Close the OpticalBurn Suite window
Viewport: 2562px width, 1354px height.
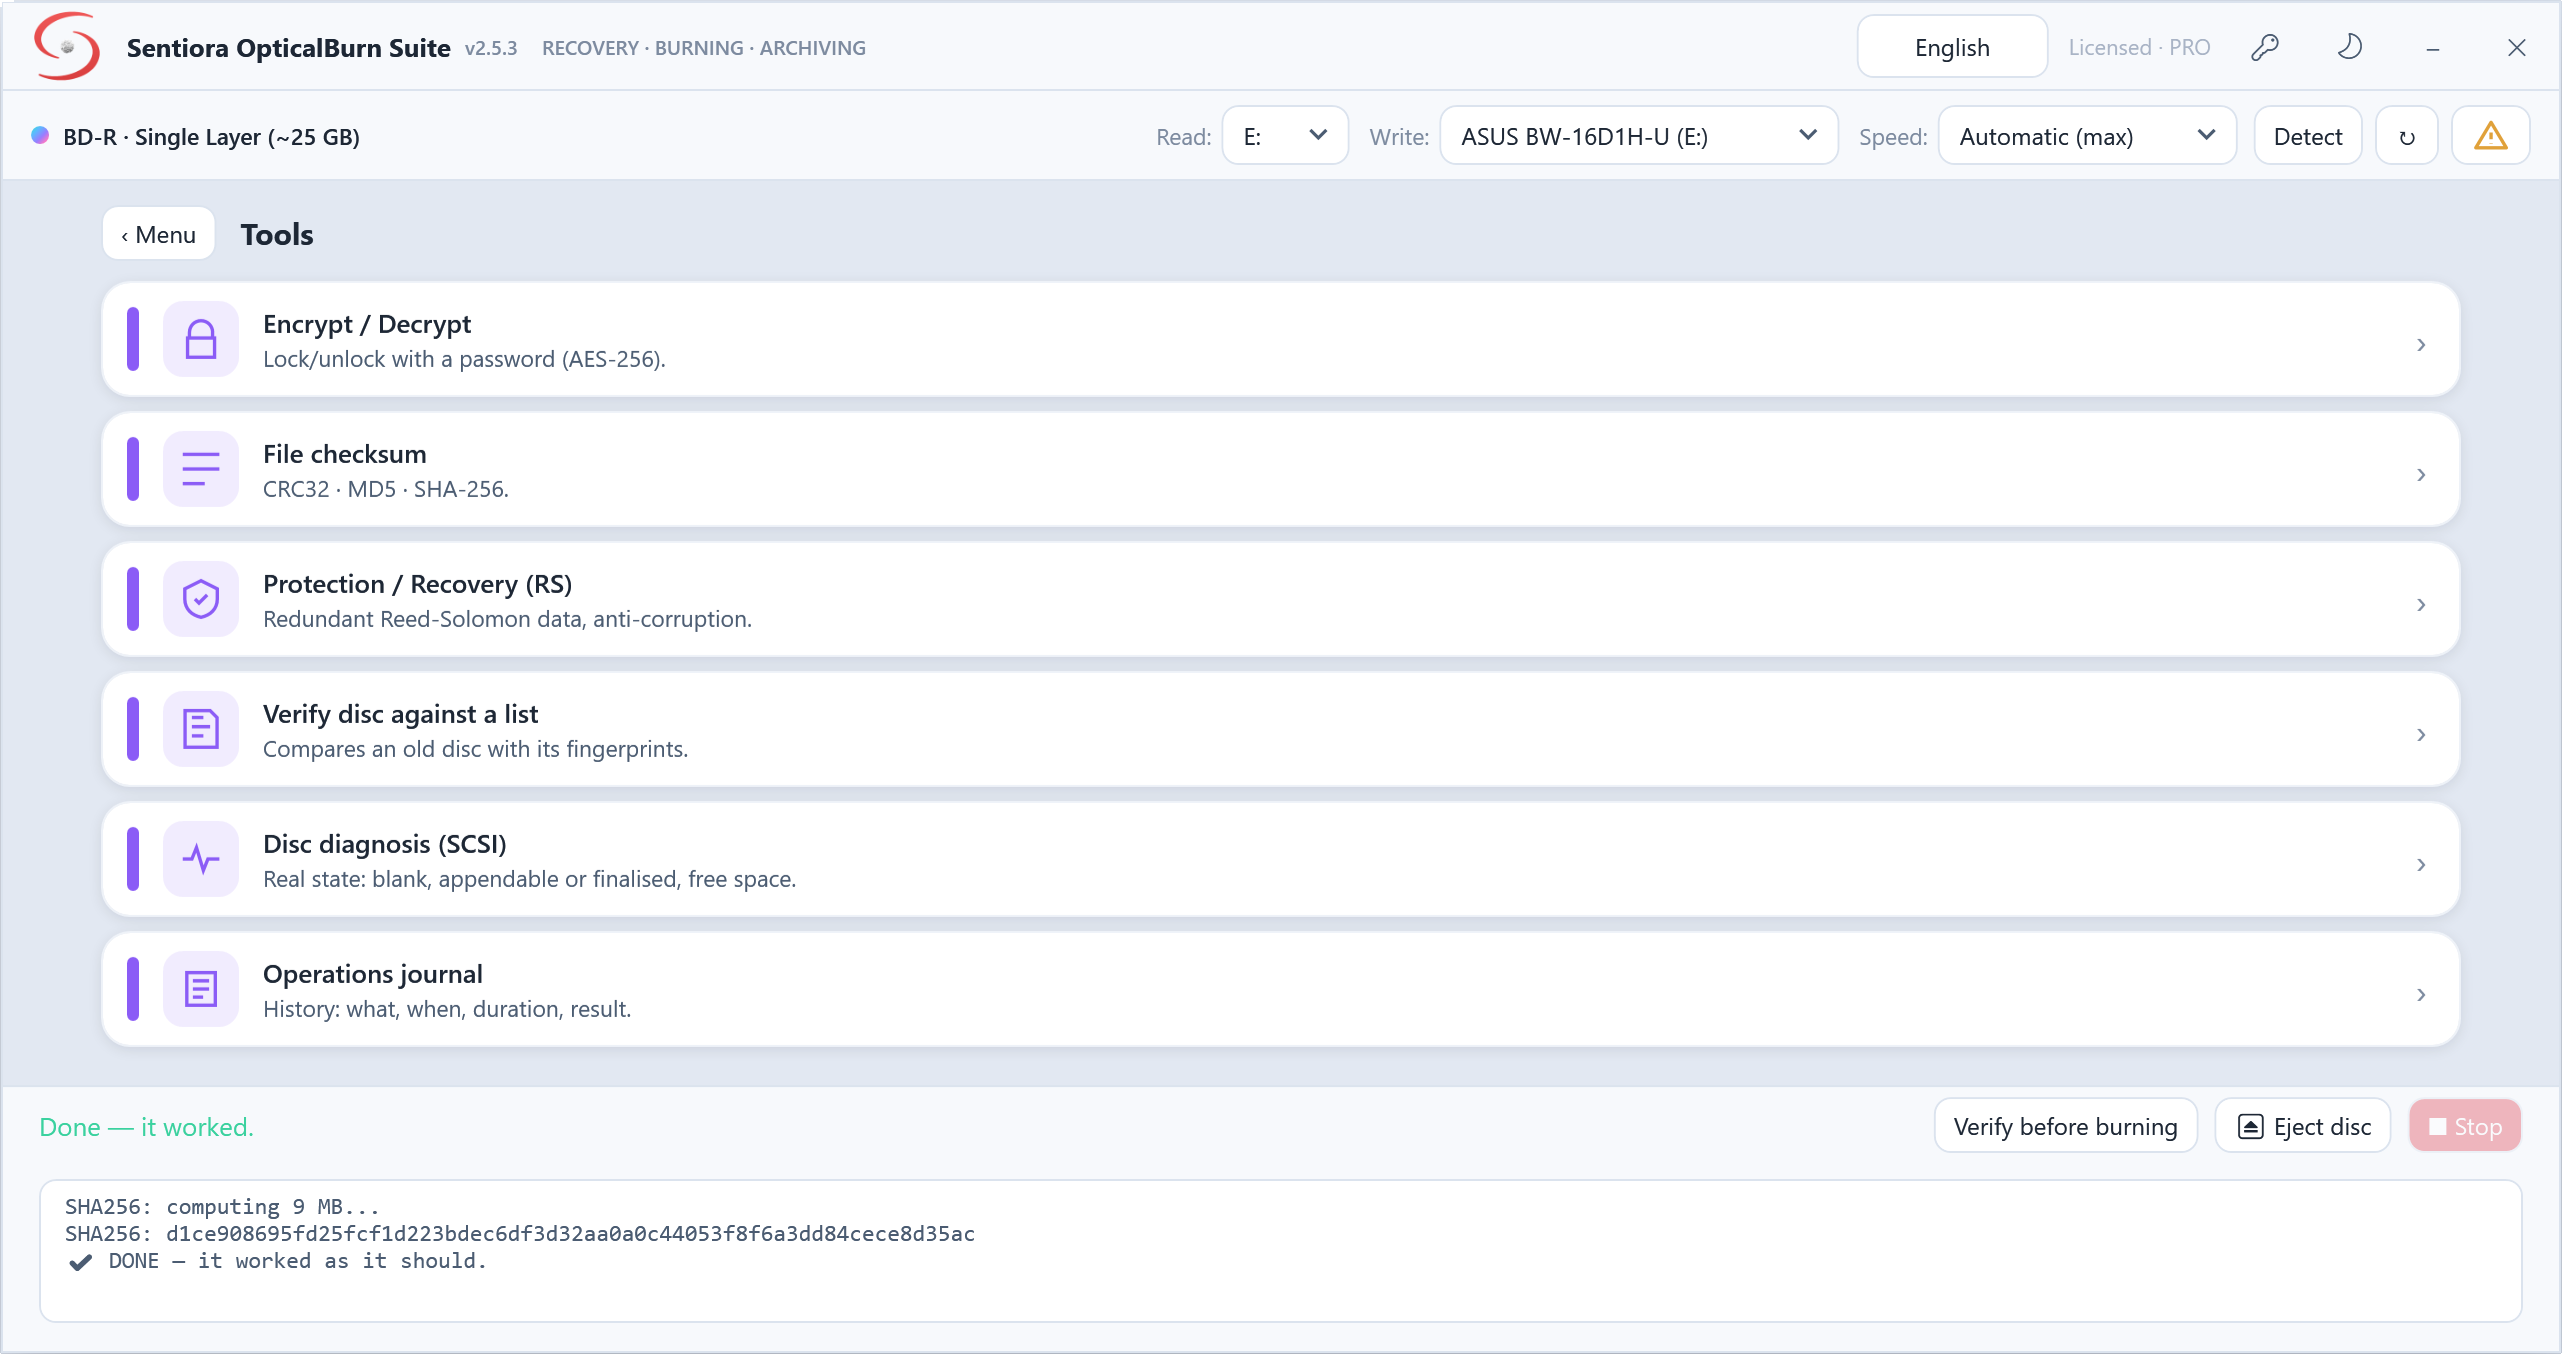[2517, 47]
